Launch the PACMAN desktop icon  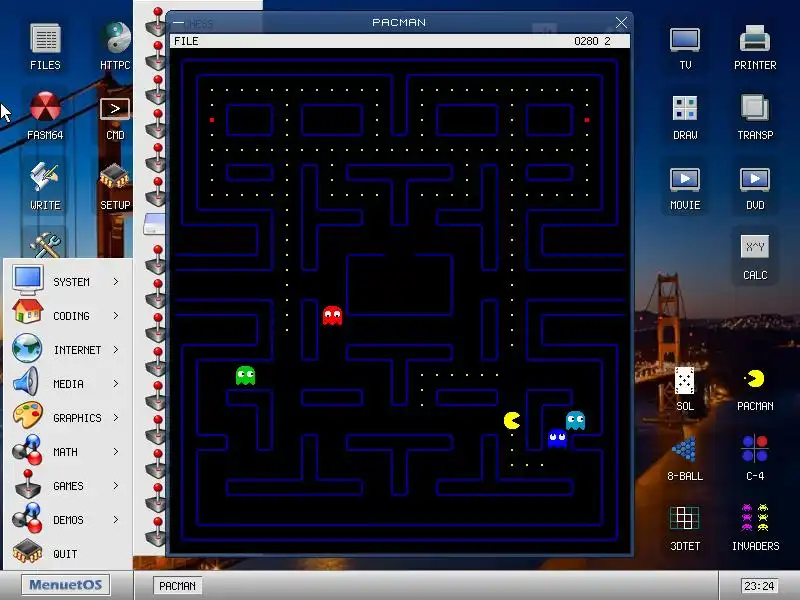click(755, 390)
